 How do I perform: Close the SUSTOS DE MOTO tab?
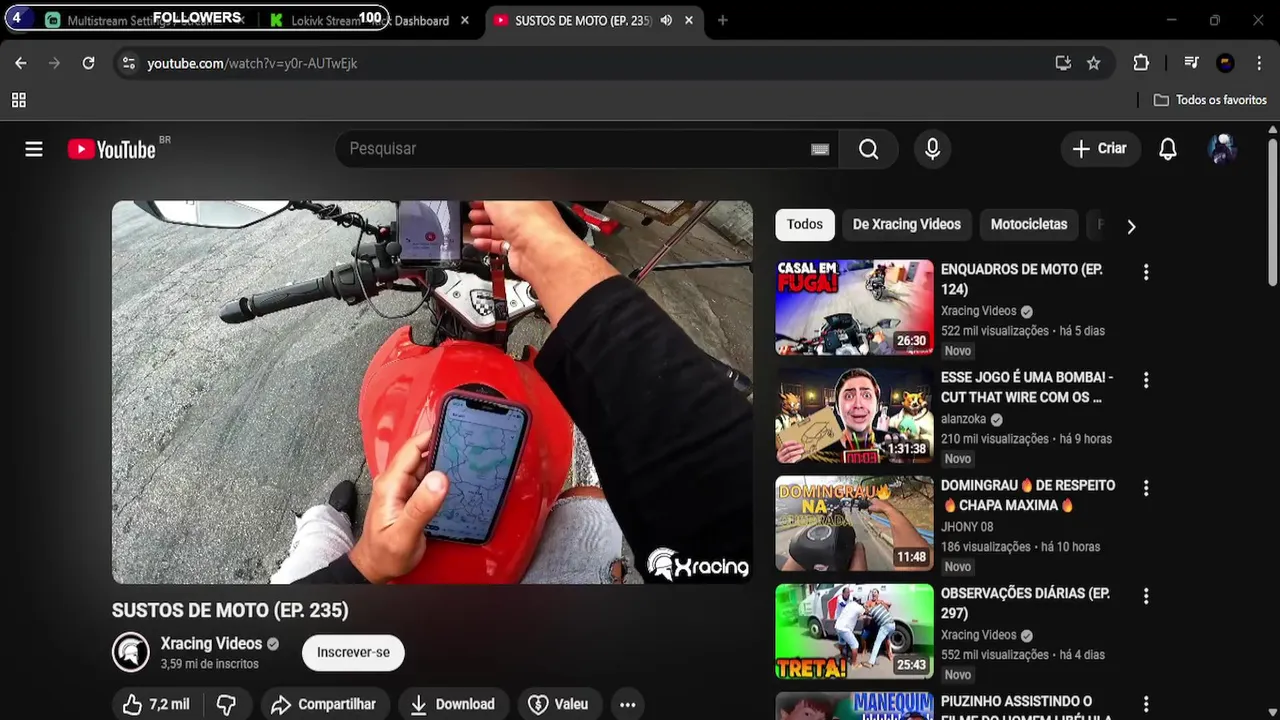[689, 20]
